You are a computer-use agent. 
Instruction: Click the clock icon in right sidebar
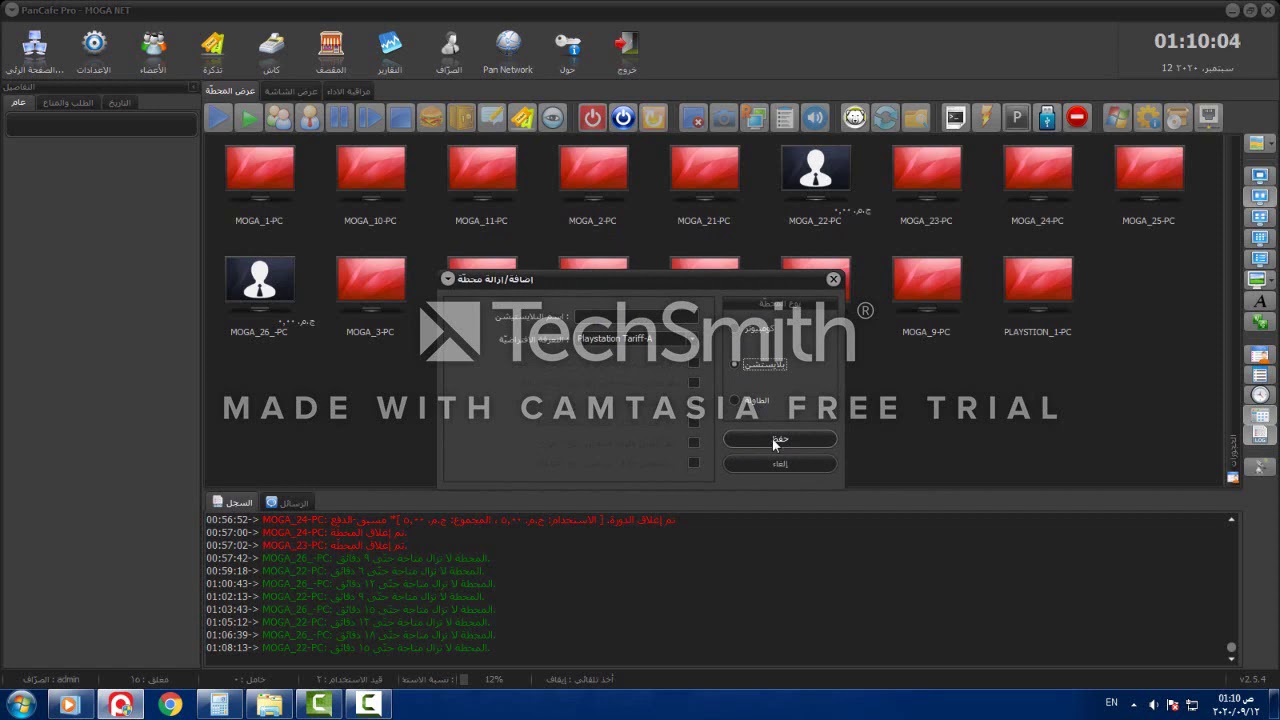click(x=1260, y=395)
